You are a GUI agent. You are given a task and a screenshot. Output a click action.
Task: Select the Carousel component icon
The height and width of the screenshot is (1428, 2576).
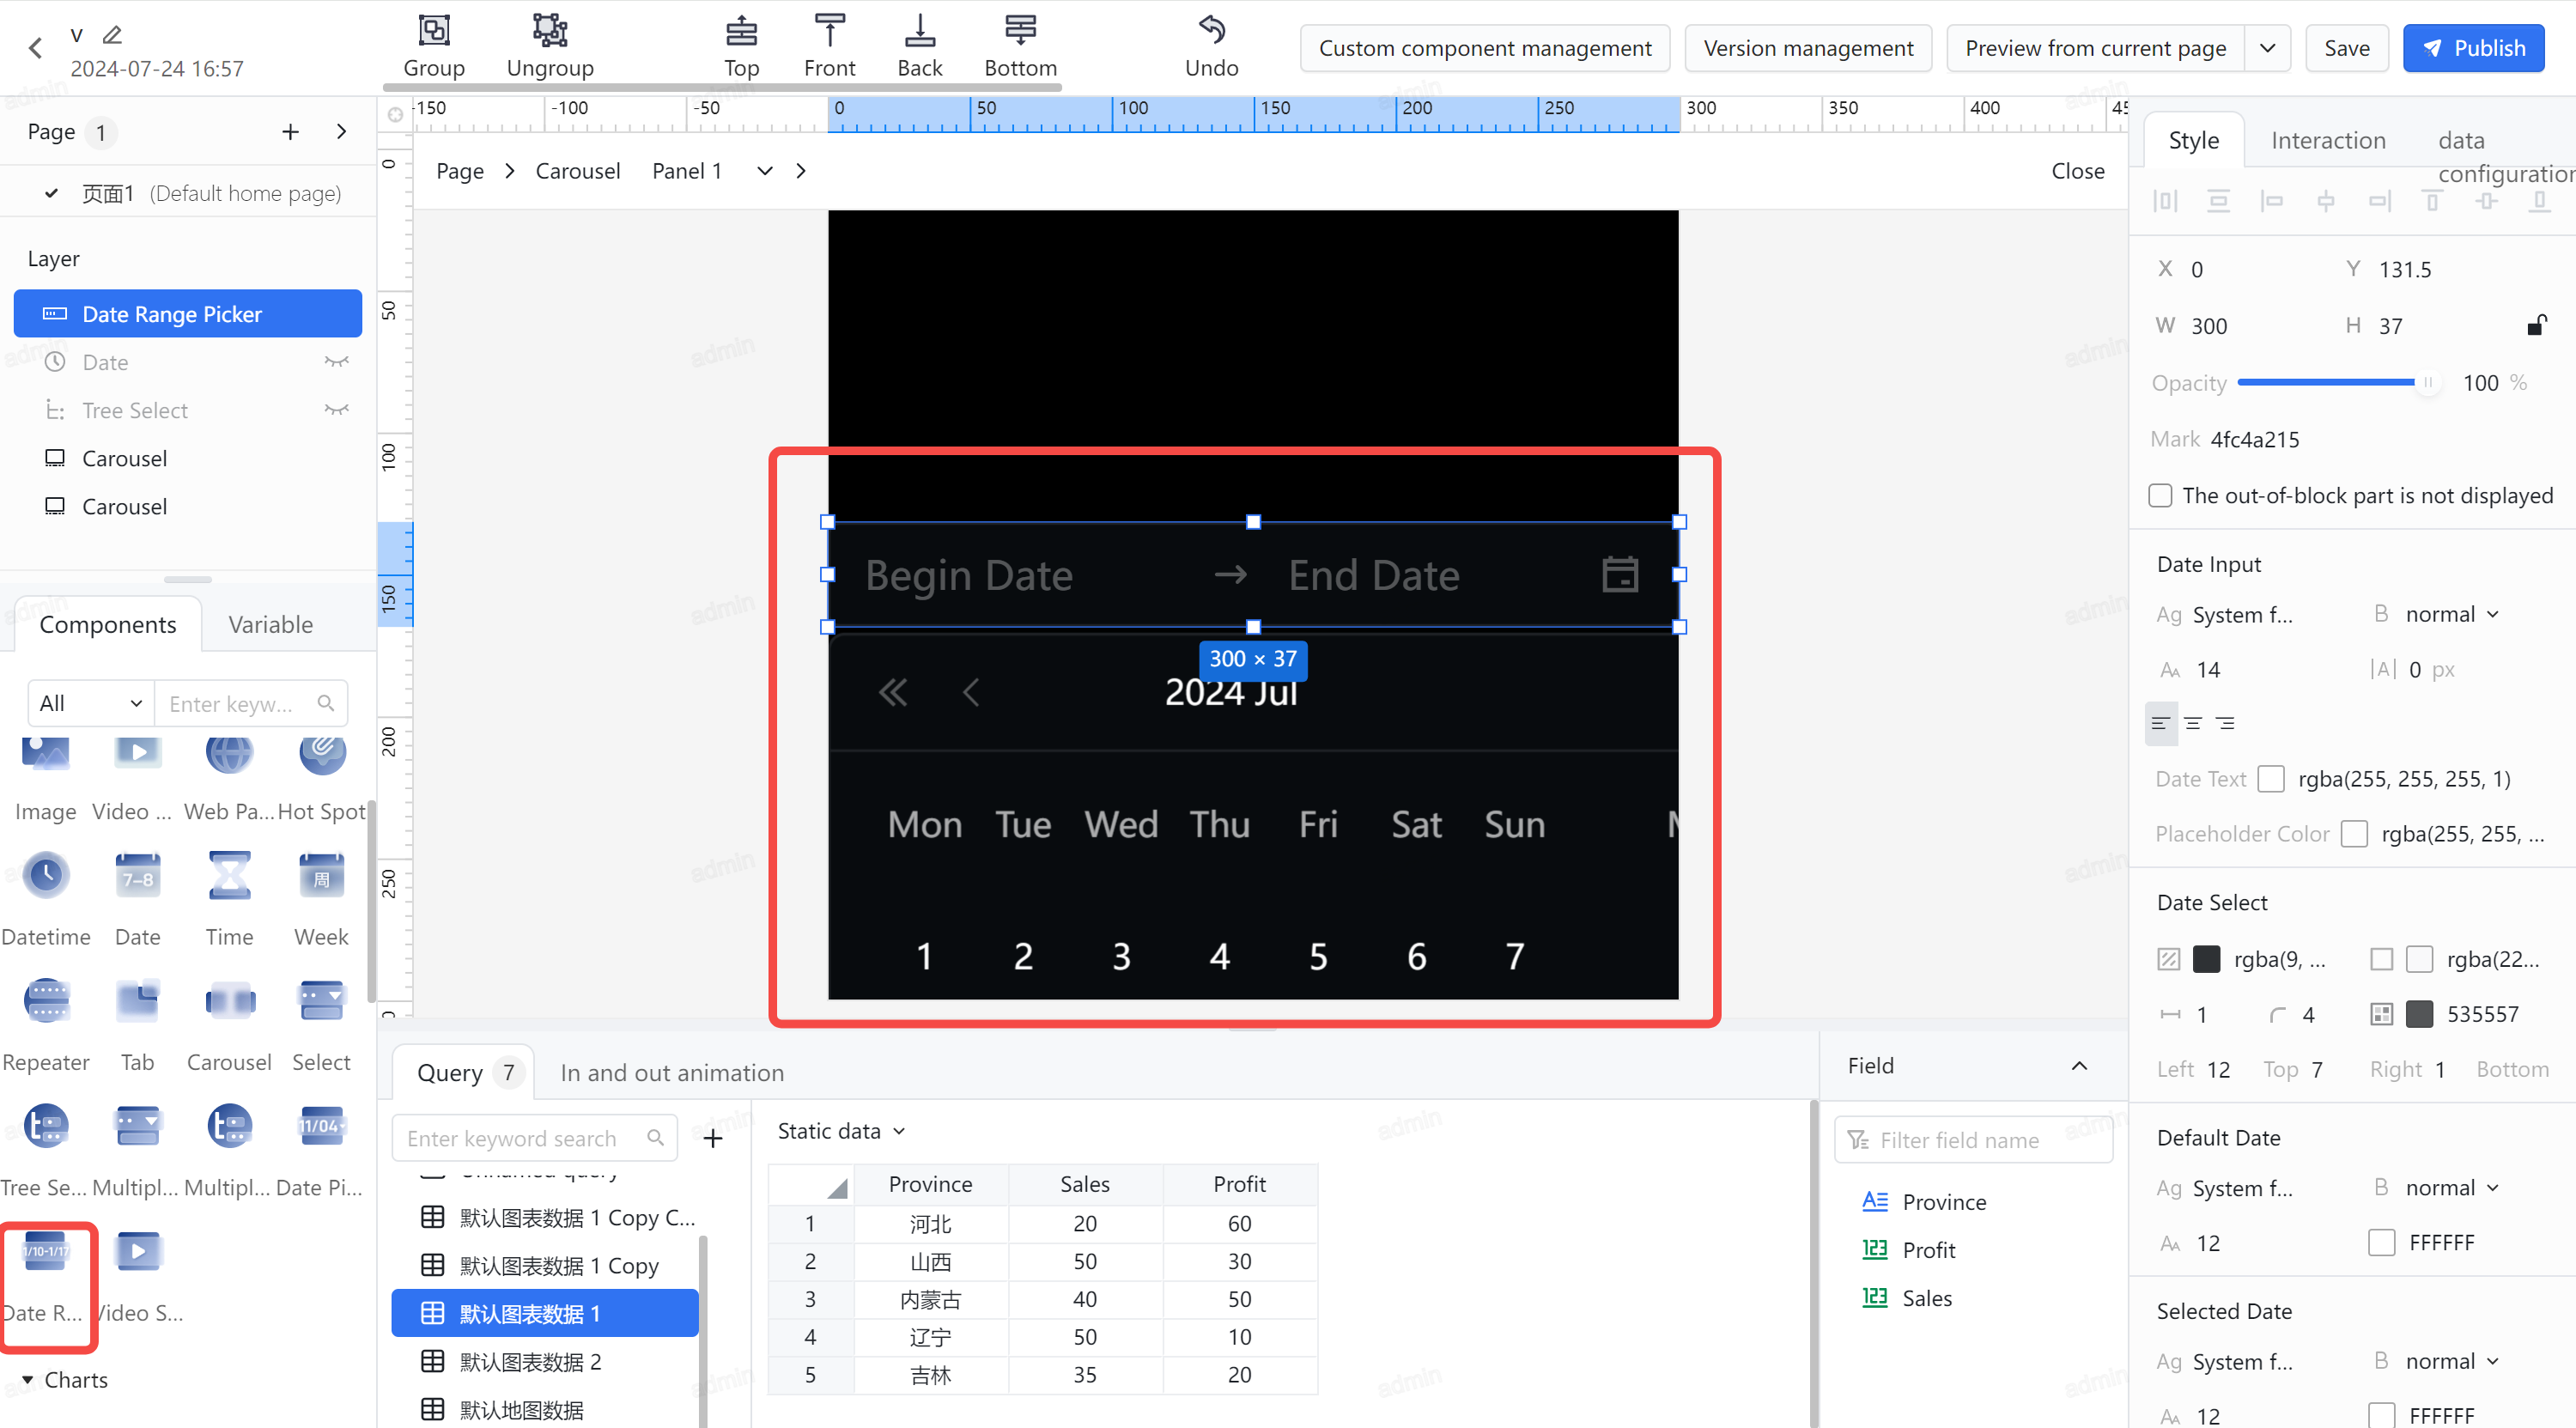[x=229, y=1001]
